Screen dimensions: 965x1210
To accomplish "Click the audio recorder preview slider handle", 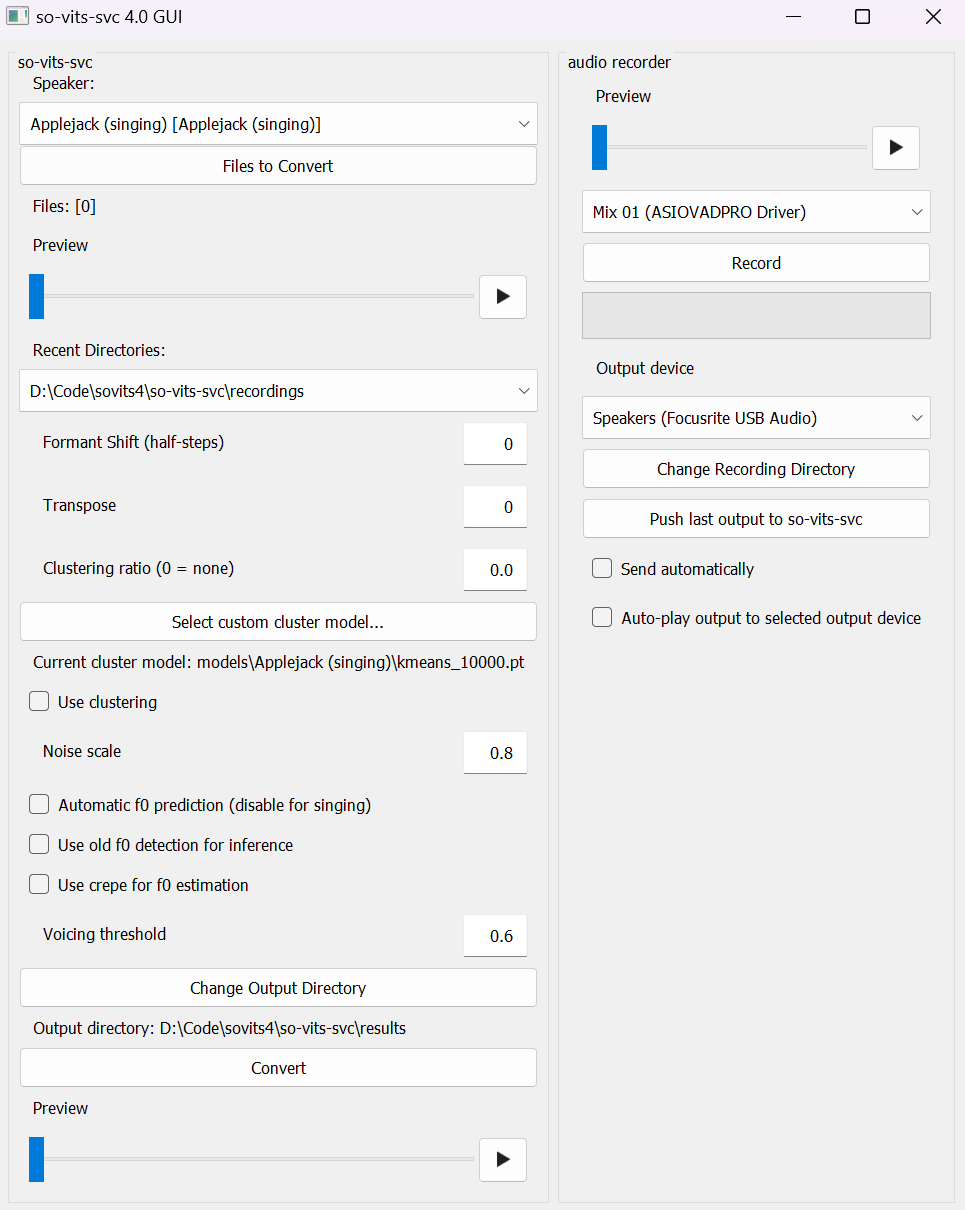I will (599, 148).
